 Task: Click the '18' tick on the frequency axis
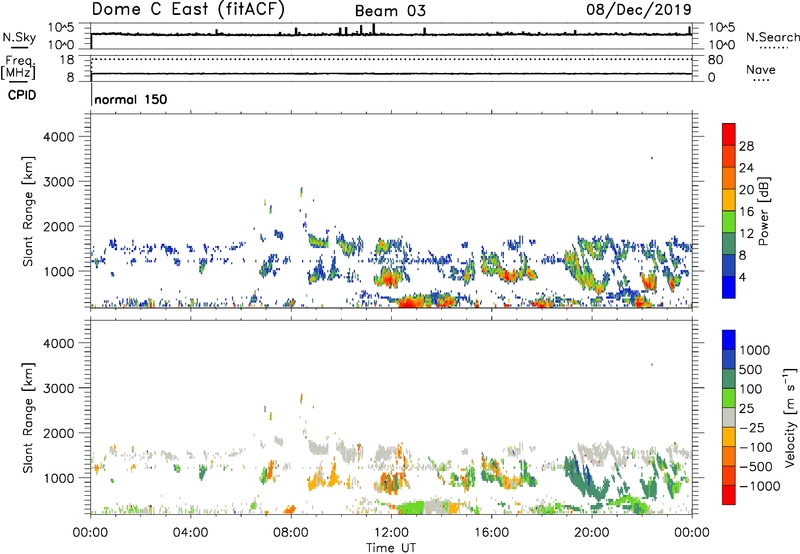point(67,60)
